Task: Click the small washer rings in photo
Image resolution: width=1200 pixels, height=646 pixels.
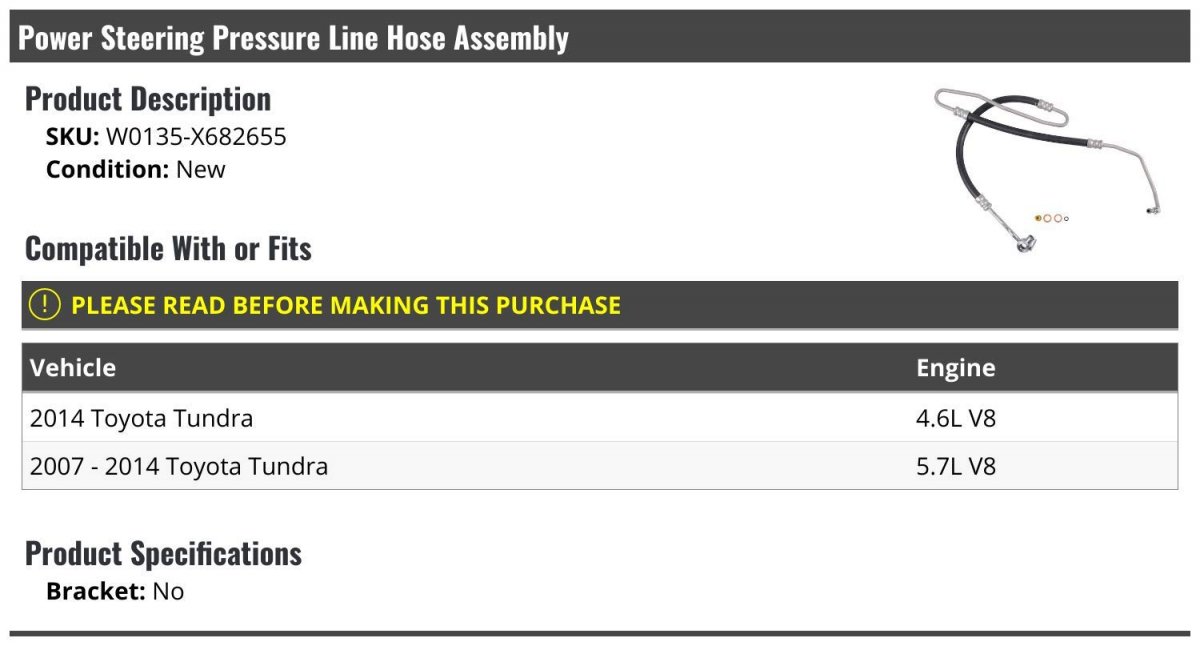Action: tap(1052, 218)
